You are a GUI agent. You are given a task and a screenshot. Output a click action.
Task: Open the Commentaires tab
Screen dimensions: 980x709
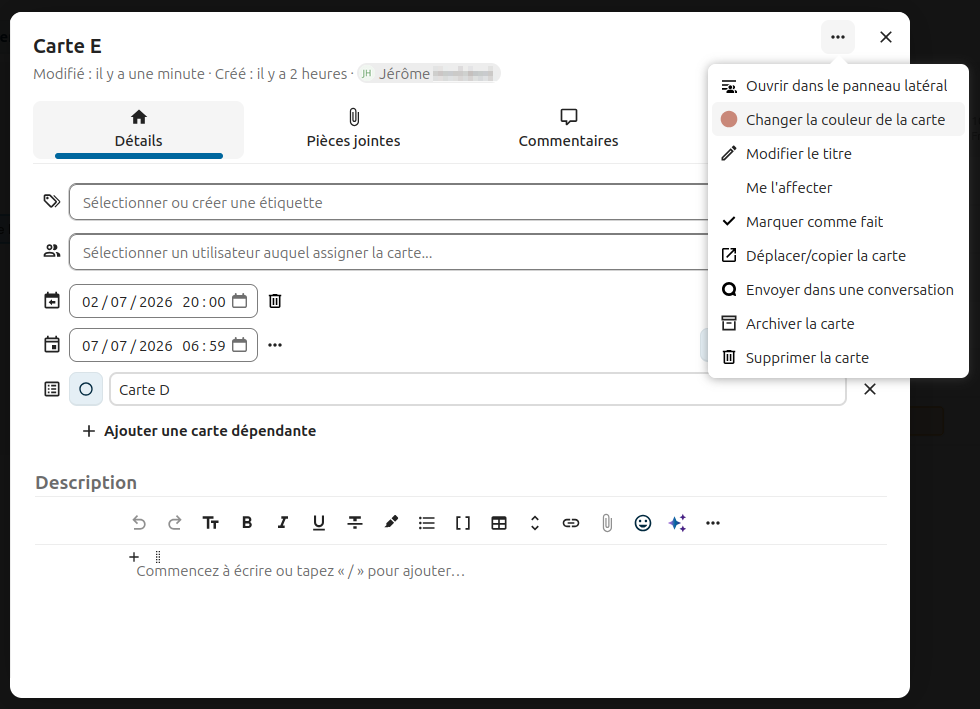(568, 130)
